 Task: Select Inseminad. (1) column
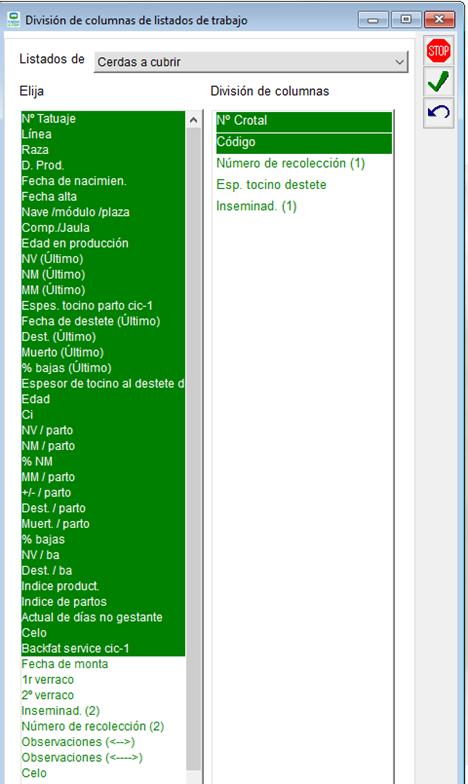click(x=304, y=206)
